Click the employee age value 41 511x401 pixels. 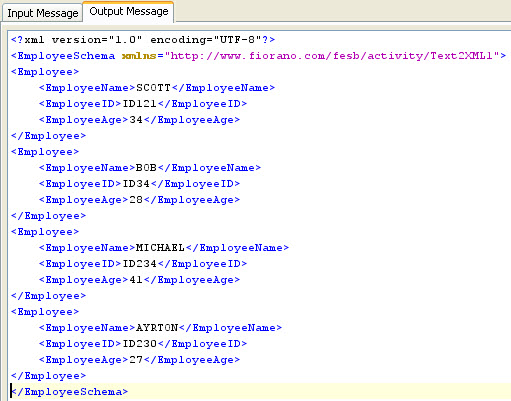136,280
